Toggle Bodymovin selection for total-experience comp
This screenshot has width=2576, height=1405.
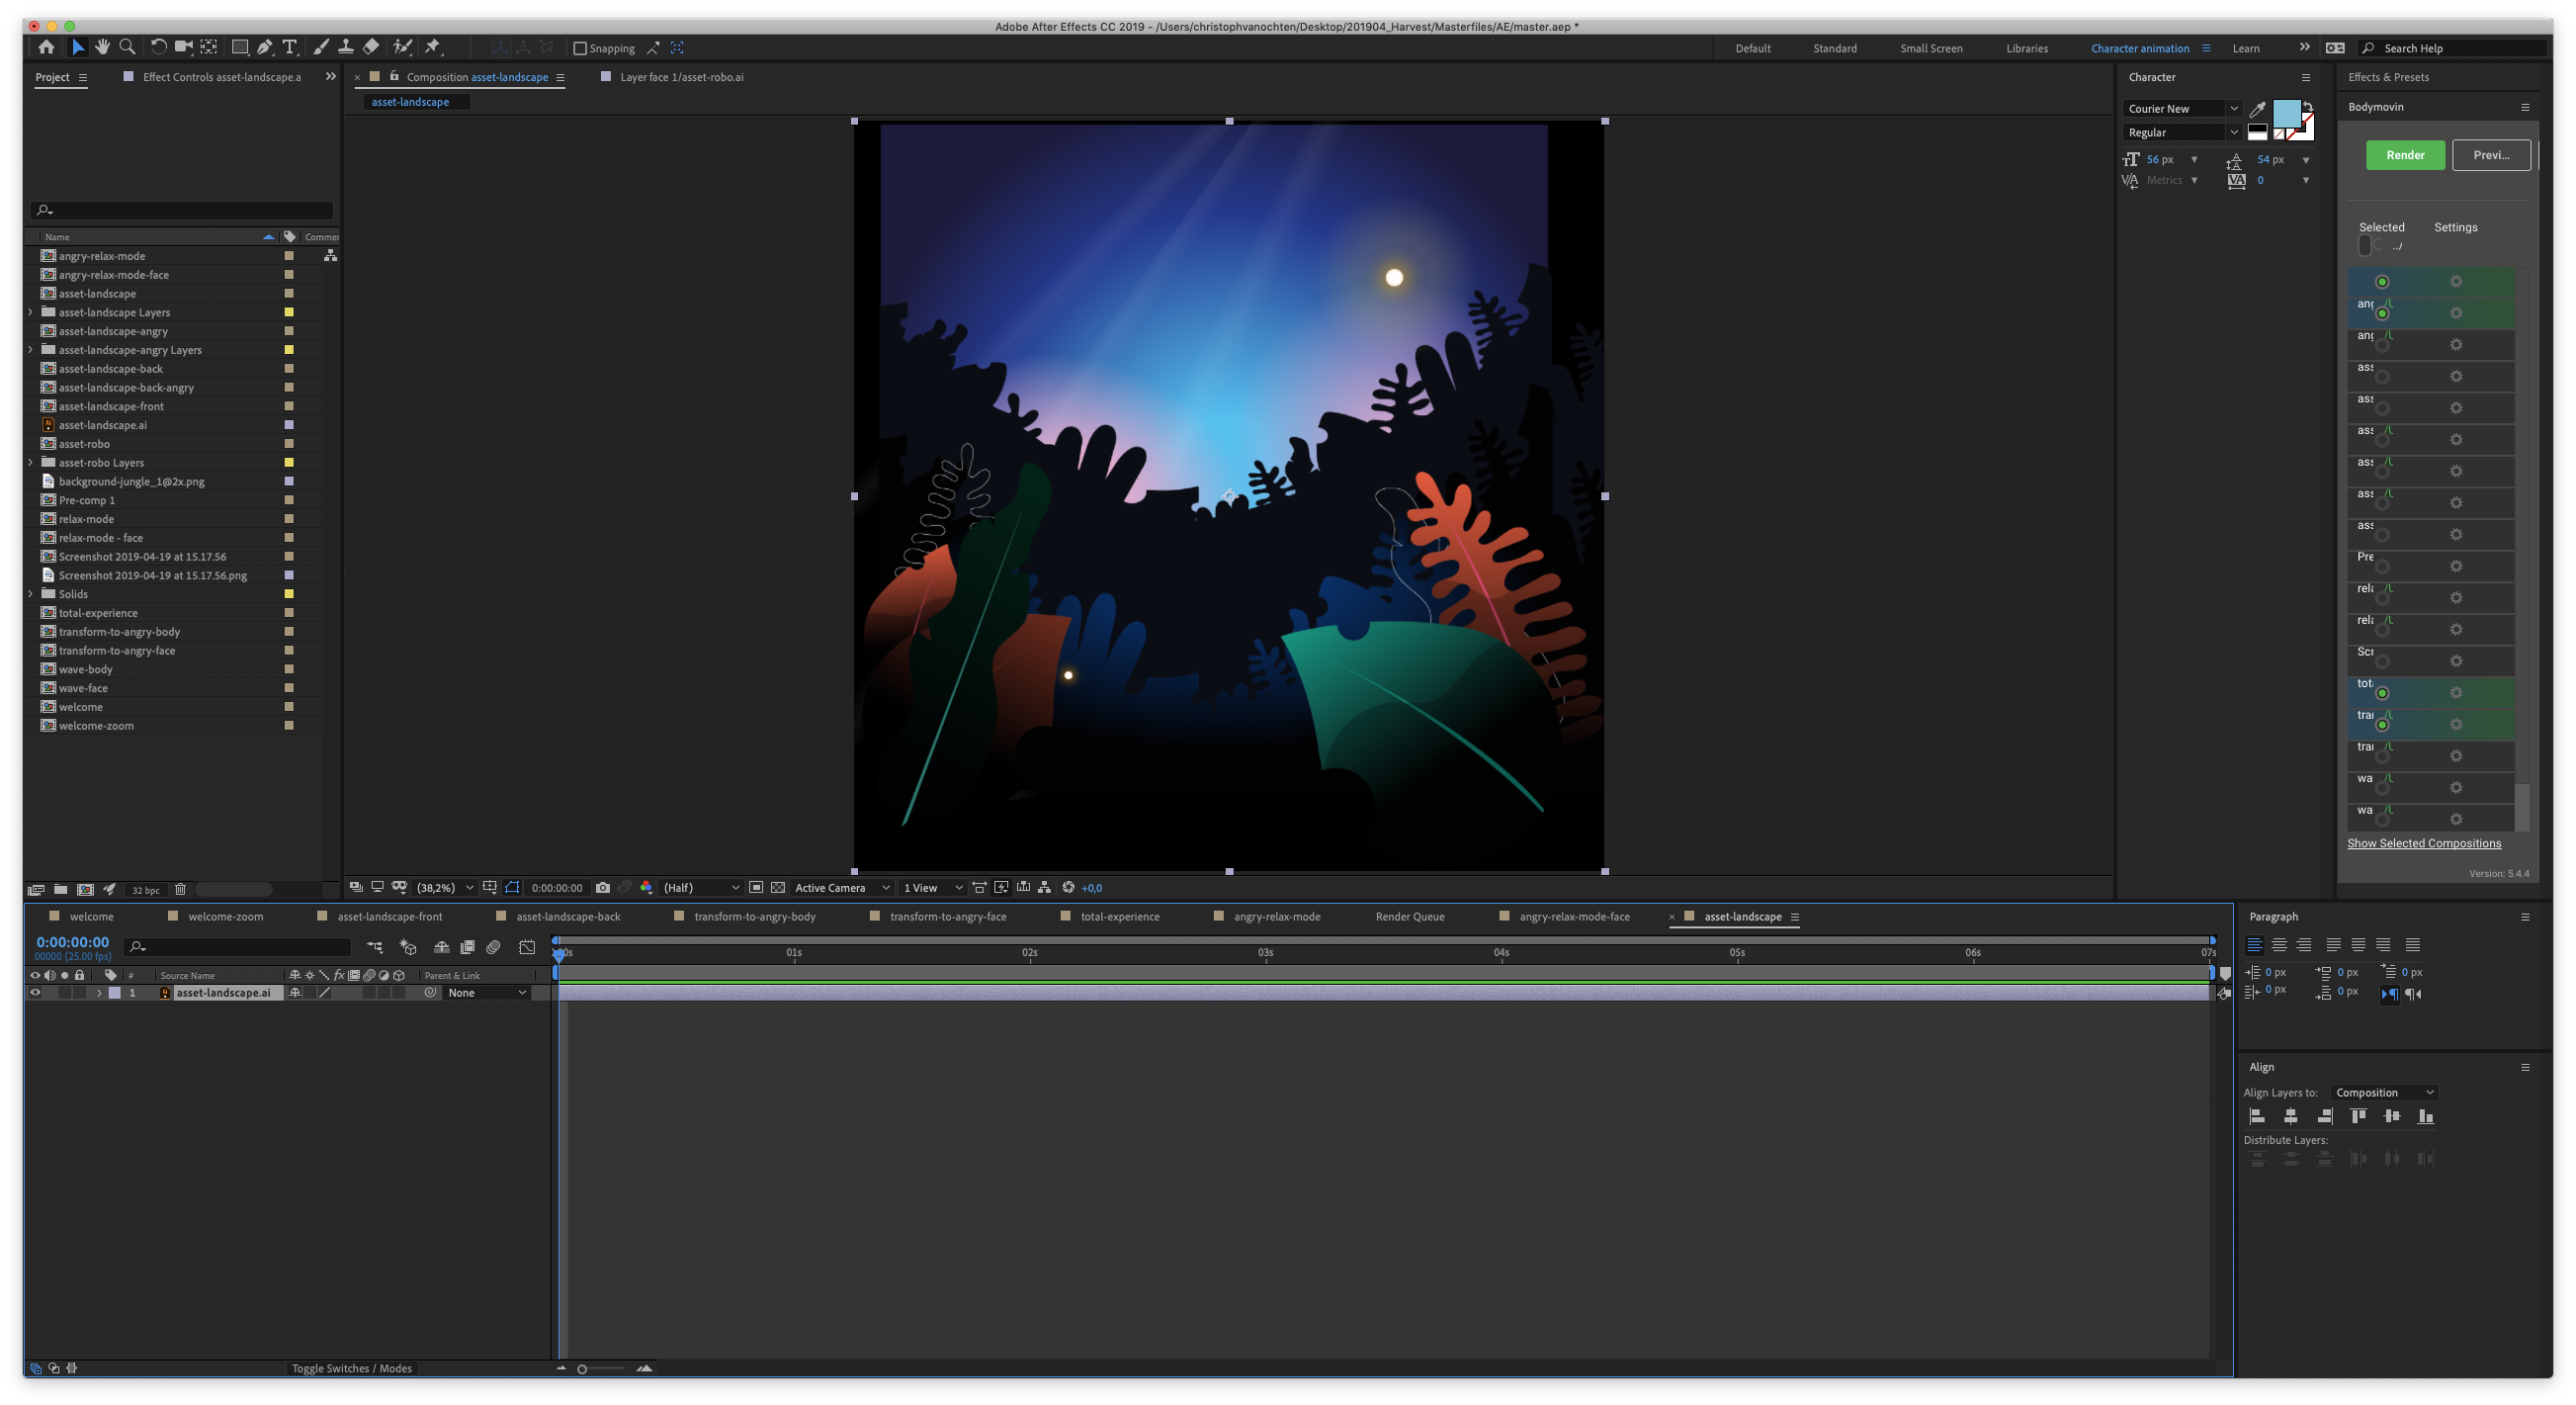(x=2382, y=693)
